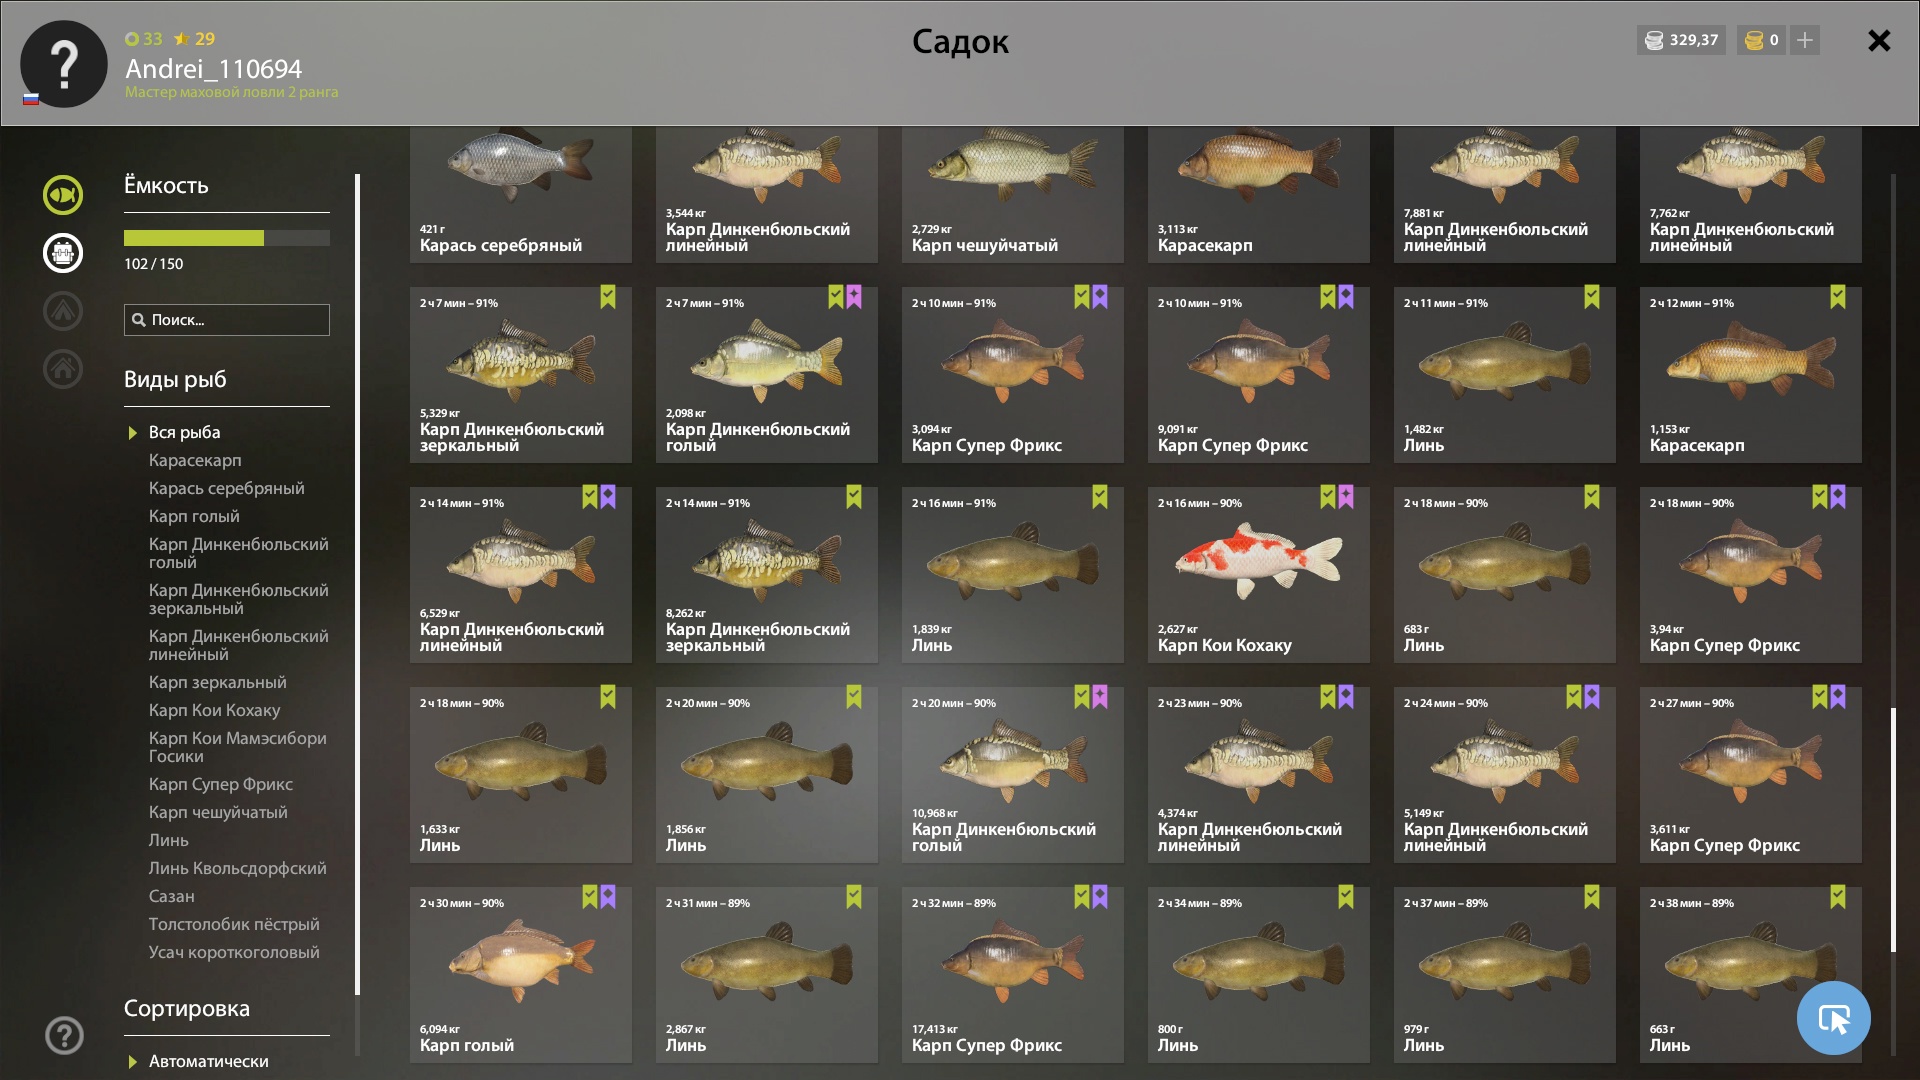Close the Садок window

(x=1879, y=40)
